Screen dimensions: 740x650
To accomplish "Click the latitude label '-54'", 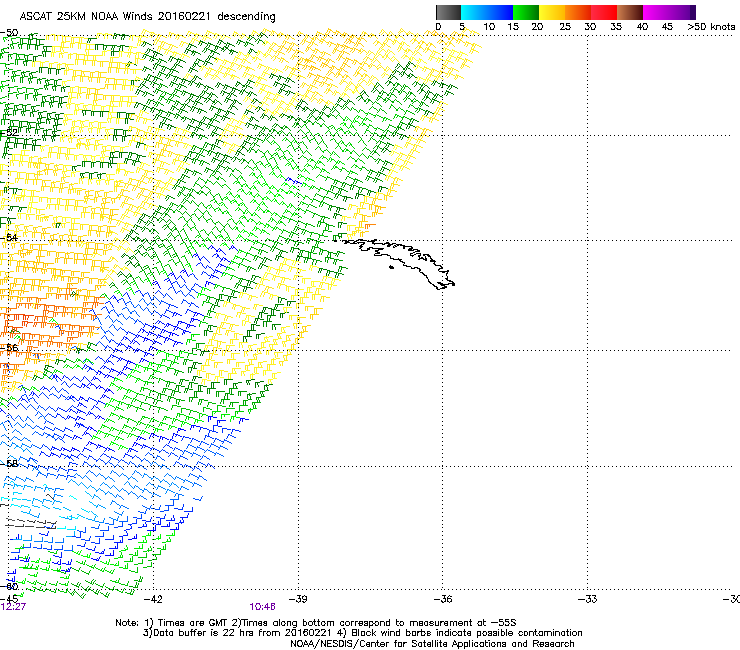I will tap(9, 237).
